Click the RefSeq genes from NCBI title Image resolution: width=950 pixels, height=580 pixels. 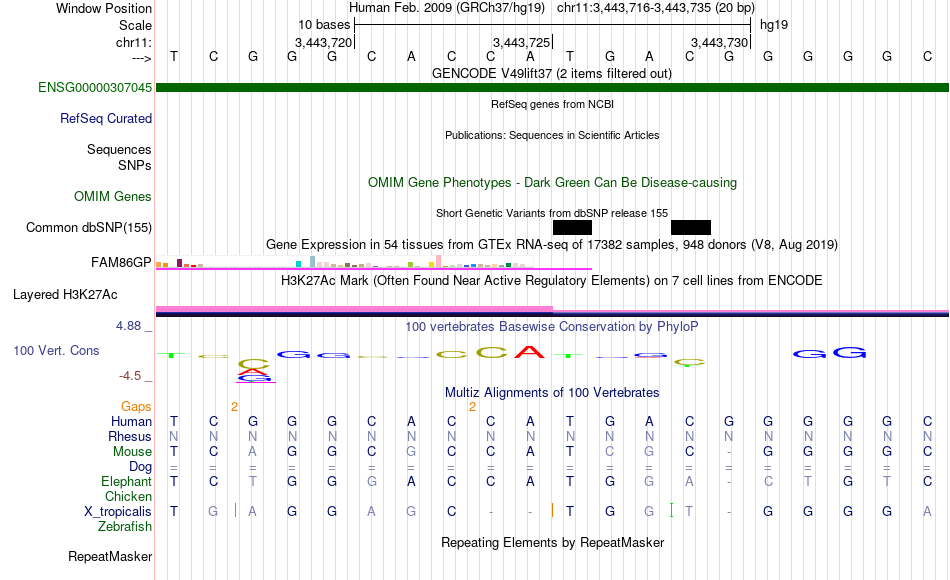pos(552,104)
